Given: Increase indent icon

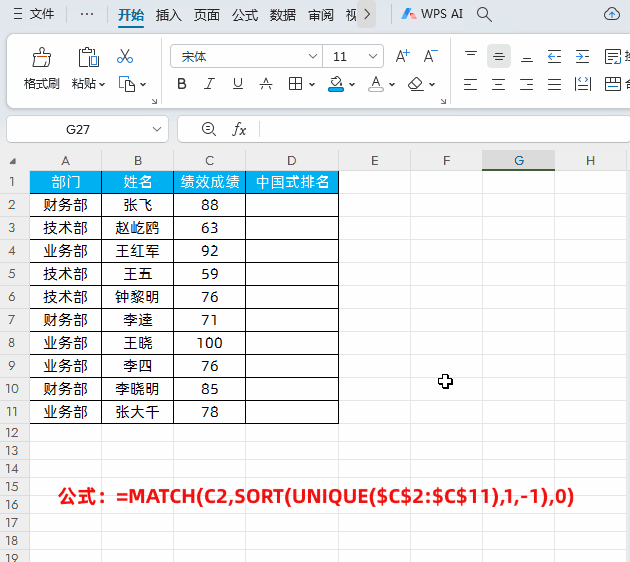Looking at the screenshot, I should (x=582, y=56).
